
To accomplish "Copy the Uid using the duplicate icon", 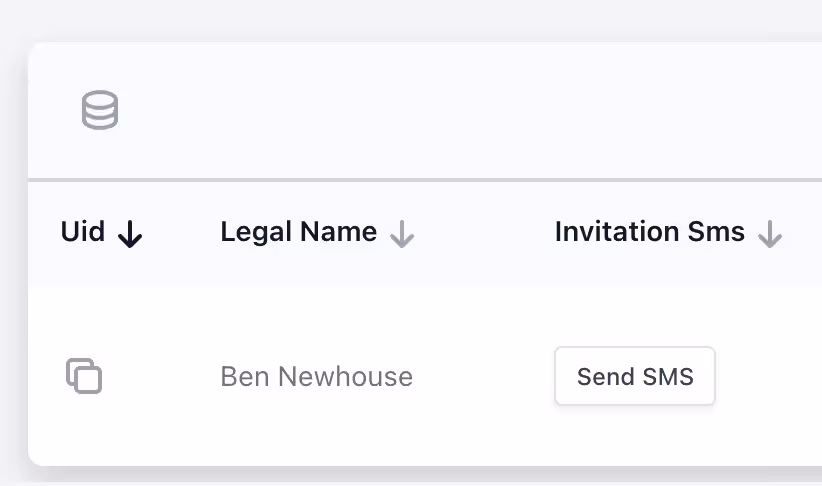I will coord(84,376).
